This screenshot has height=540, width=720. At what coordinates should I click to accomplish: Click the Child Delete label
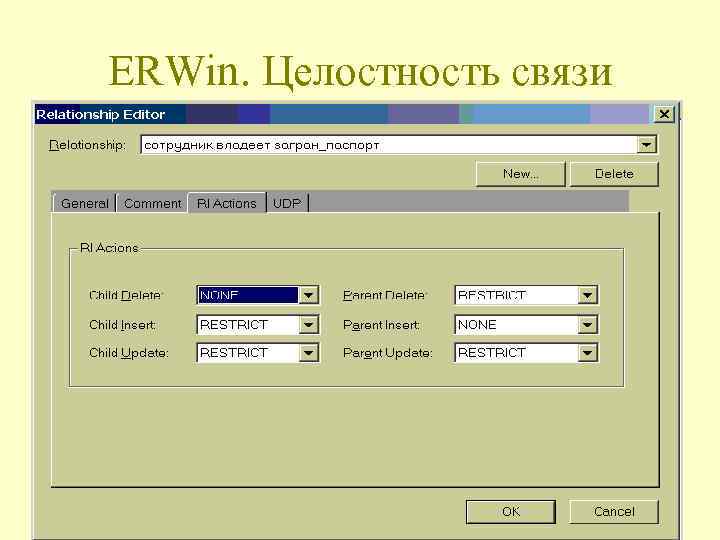[126, 295]
